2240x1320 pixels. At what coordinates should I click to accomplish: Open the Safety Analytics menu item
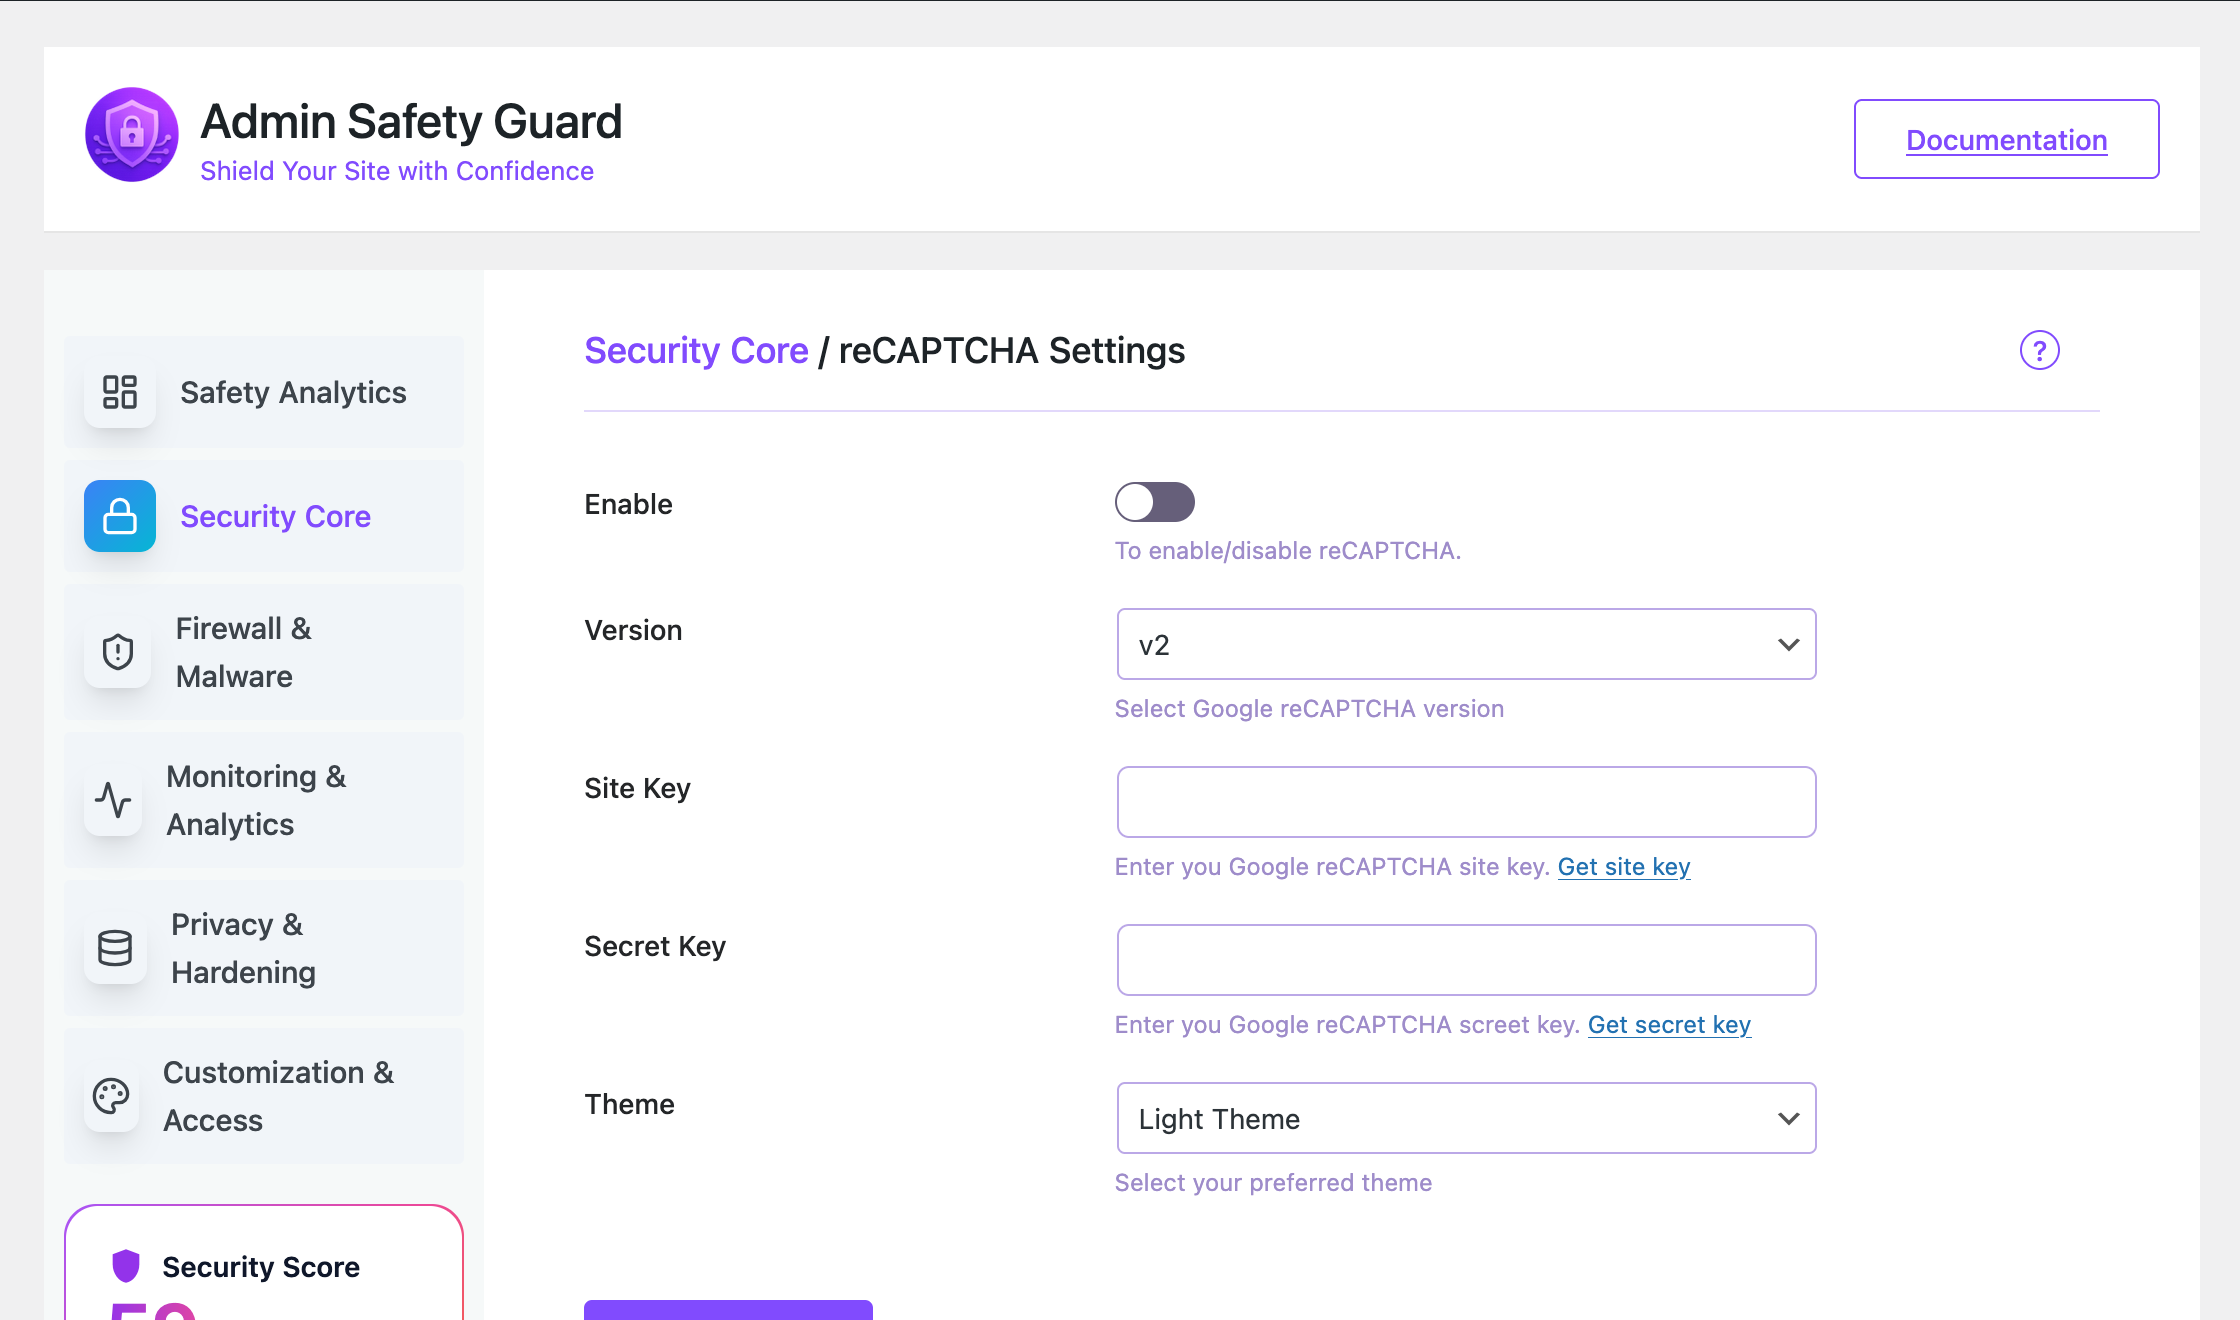coord(293,392)
